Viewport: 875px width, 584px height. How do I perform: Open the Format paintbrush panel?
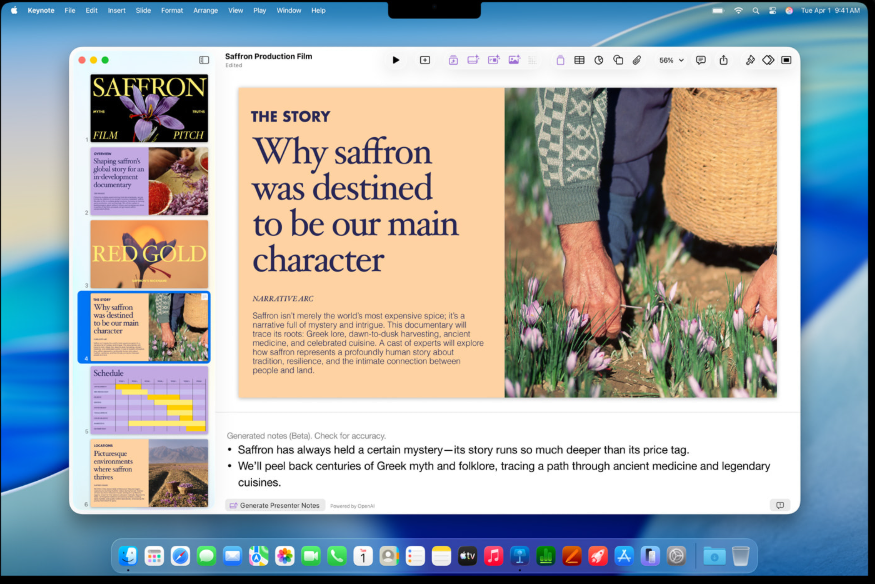(750, 60)
